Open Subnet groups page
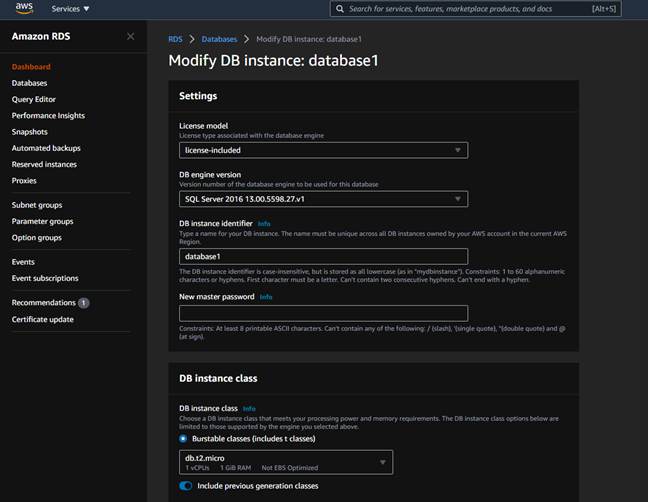The image size is (648, 502). pyautogui.click(x=37, y=205)
